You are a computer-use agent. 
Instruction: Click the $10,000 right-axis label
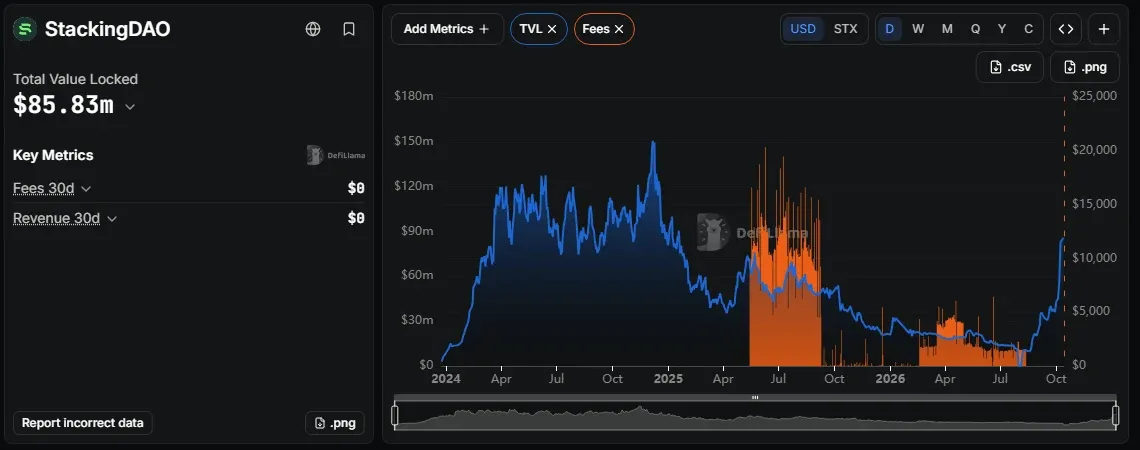pyautogui.click(x=1095, y=257)
